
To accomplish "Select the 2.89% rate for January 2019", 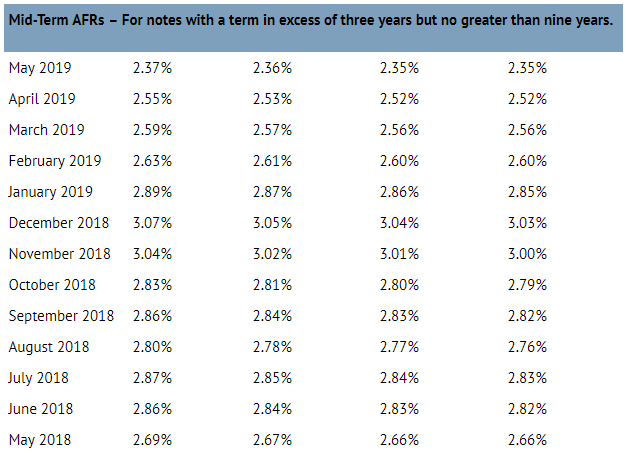I will pos(151,192).
